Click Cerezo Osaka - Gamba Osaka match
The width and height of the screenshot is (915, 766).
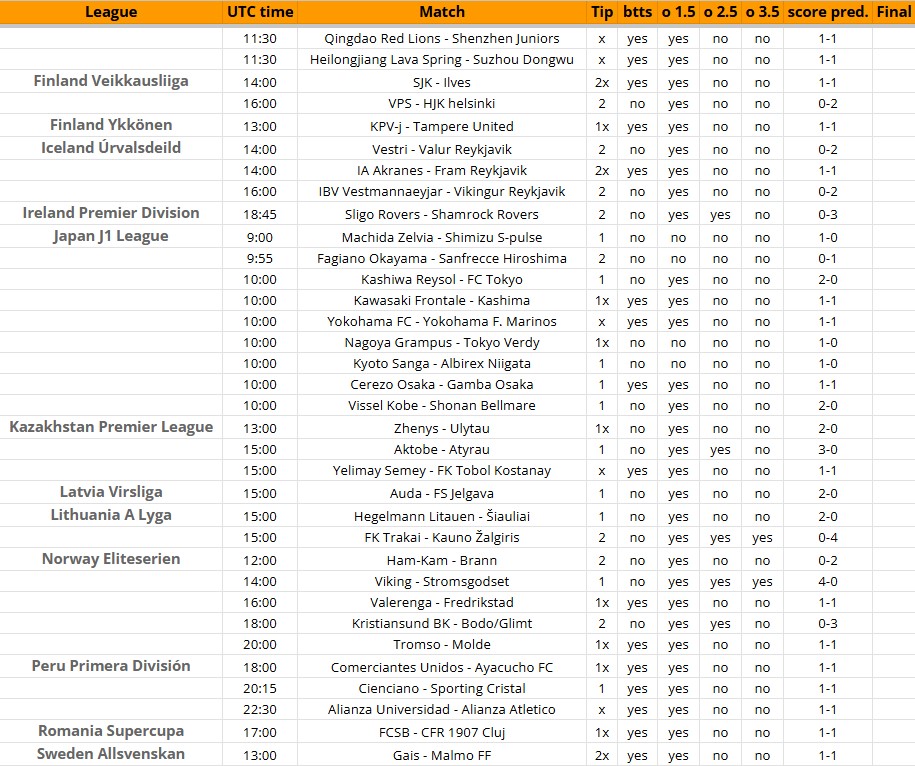[442, 384]
